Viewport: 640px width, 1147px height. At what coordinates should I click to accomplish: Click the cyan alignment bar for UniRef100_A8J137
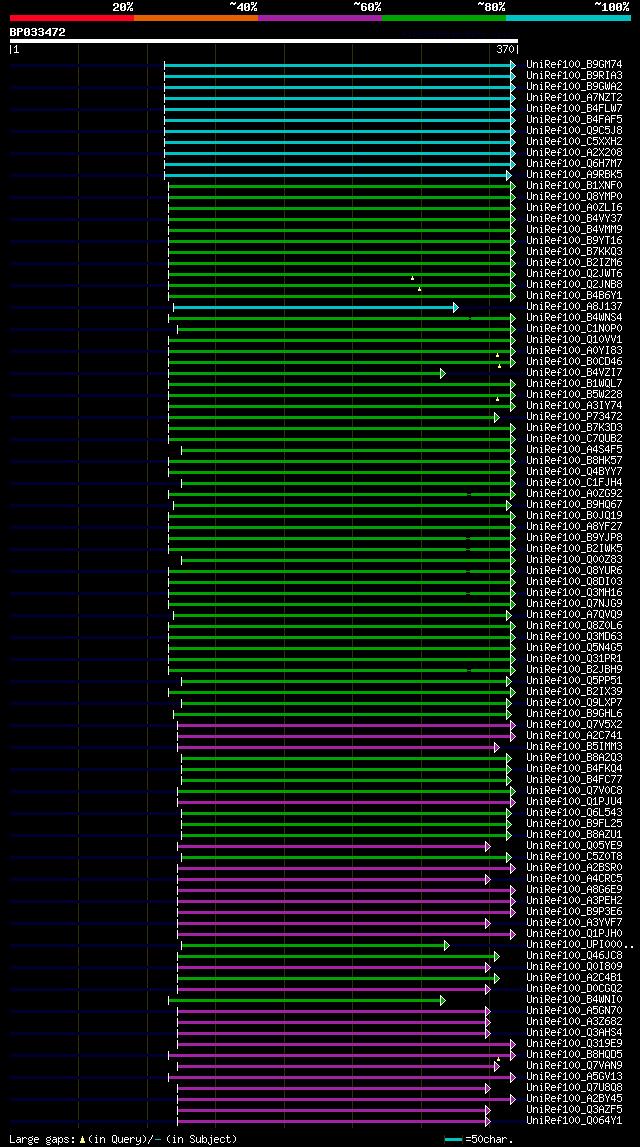coord(315,307)
